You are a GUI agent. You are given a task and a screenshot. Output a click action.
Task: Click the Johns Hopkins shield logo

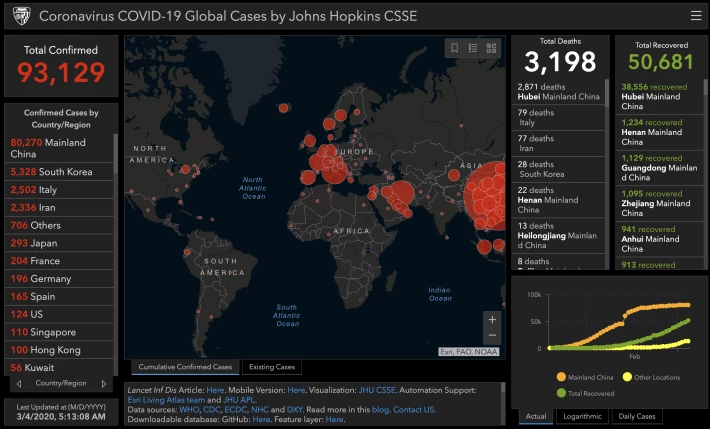tap(21, 16)
